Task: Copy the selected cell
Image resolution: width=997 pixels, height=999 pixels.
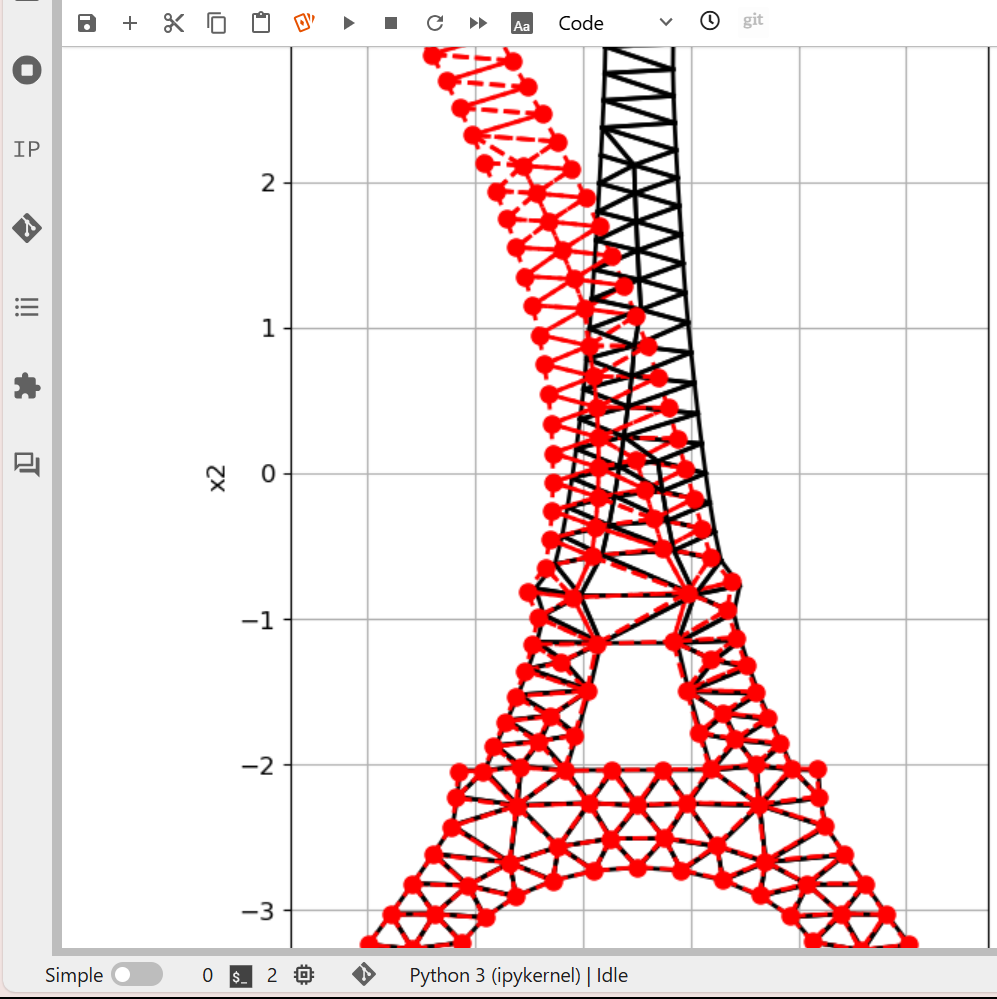Action: (217, 23)
